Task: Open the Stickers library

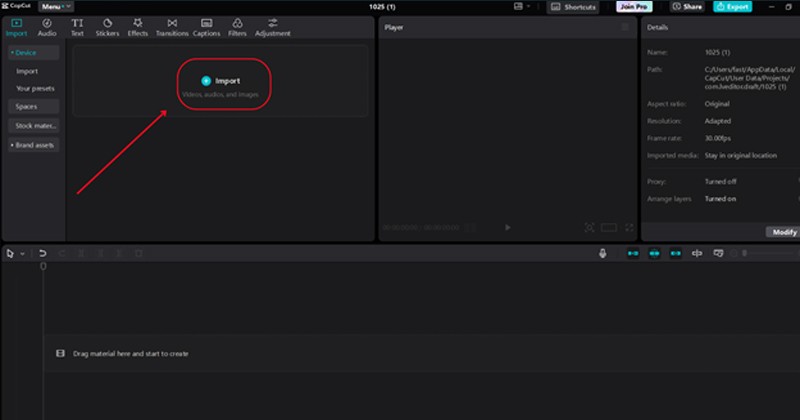Action: coord(107,27)
